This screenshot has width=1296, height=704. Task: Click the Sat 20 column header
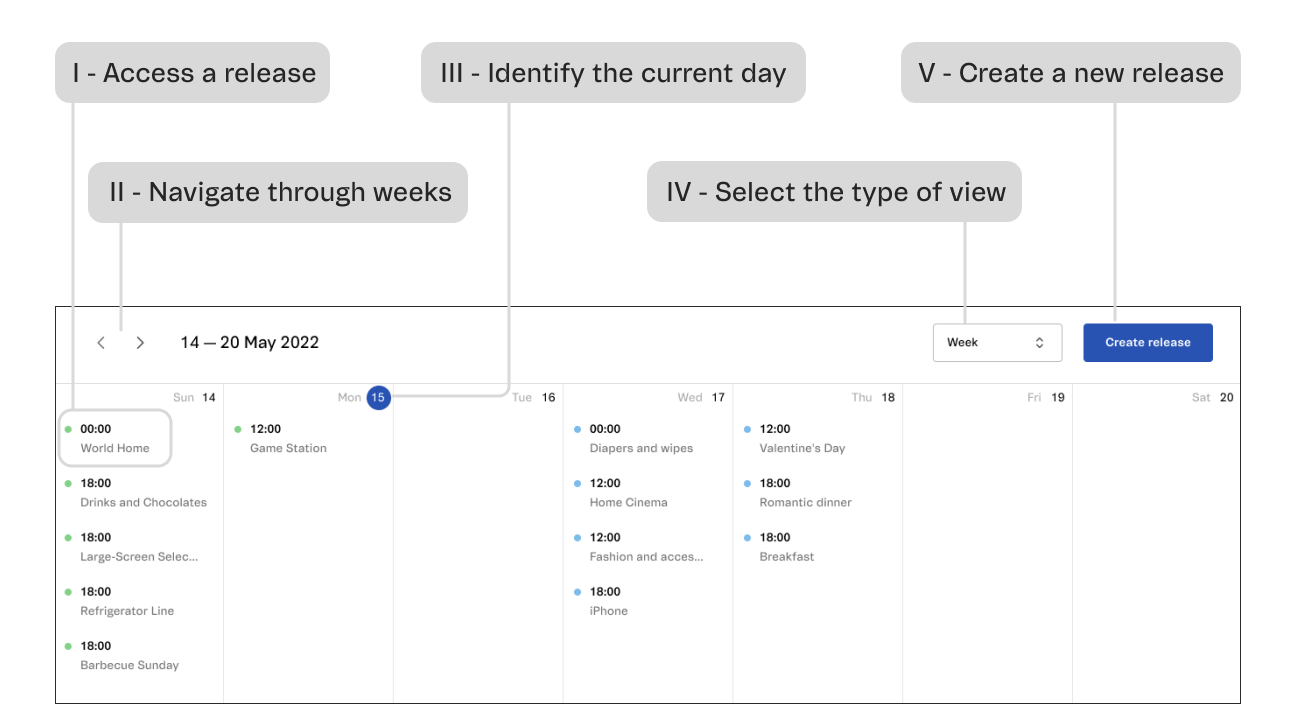[1213, 397]
